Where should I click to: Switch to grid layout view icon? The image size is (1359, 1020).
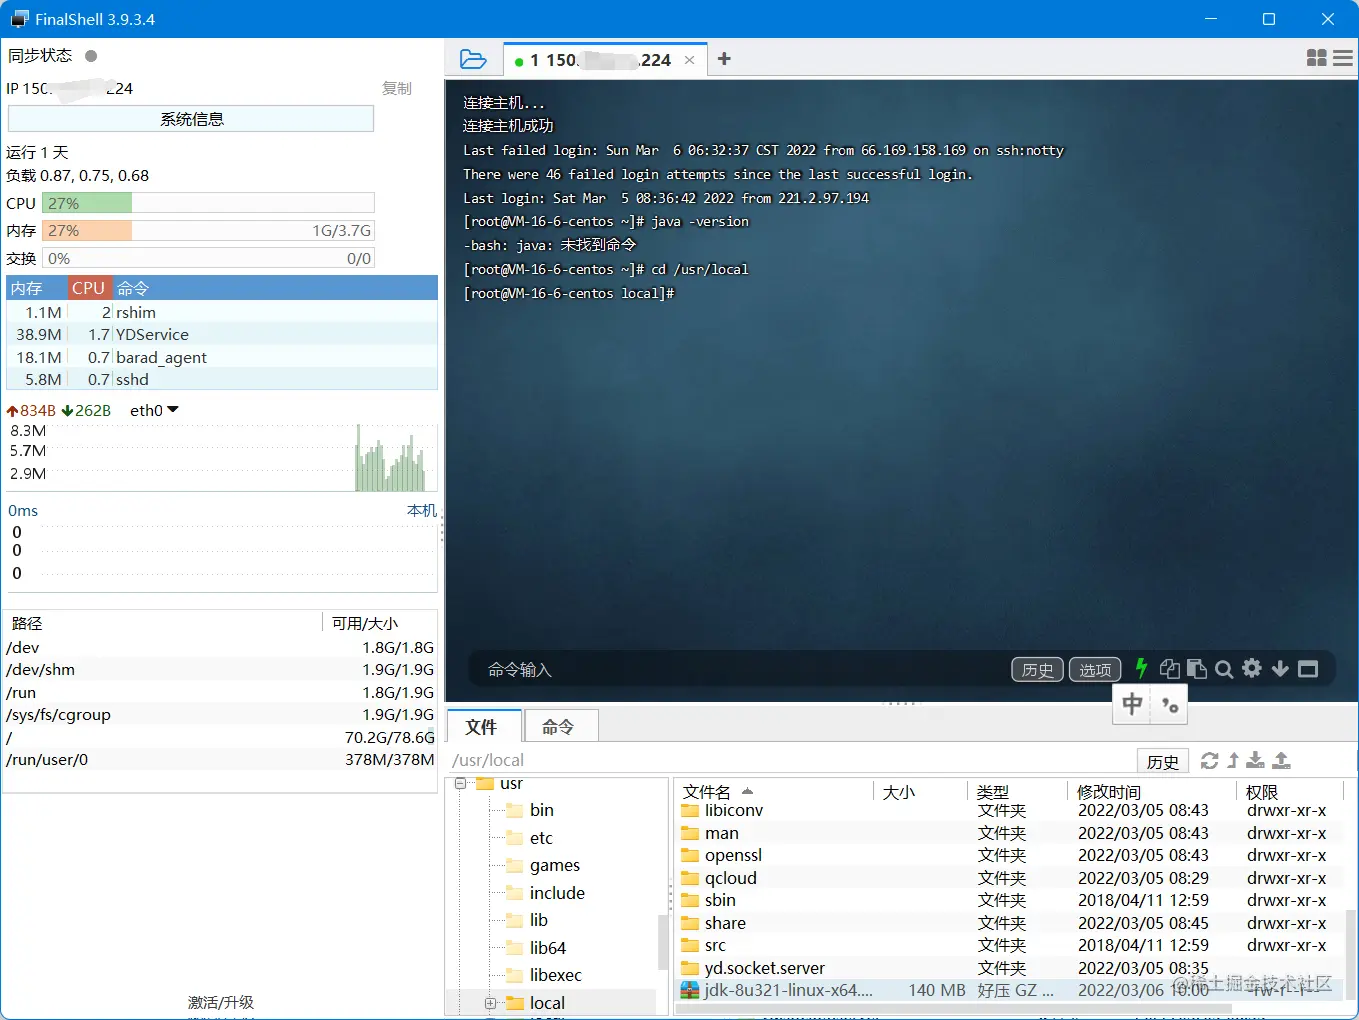point(1317,59)
